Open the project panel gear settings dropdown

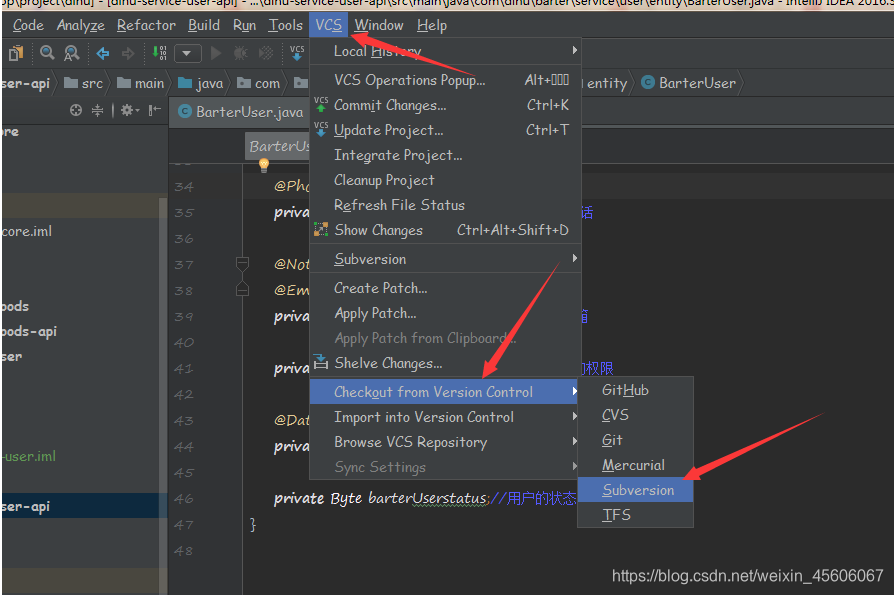coord(129,110)
